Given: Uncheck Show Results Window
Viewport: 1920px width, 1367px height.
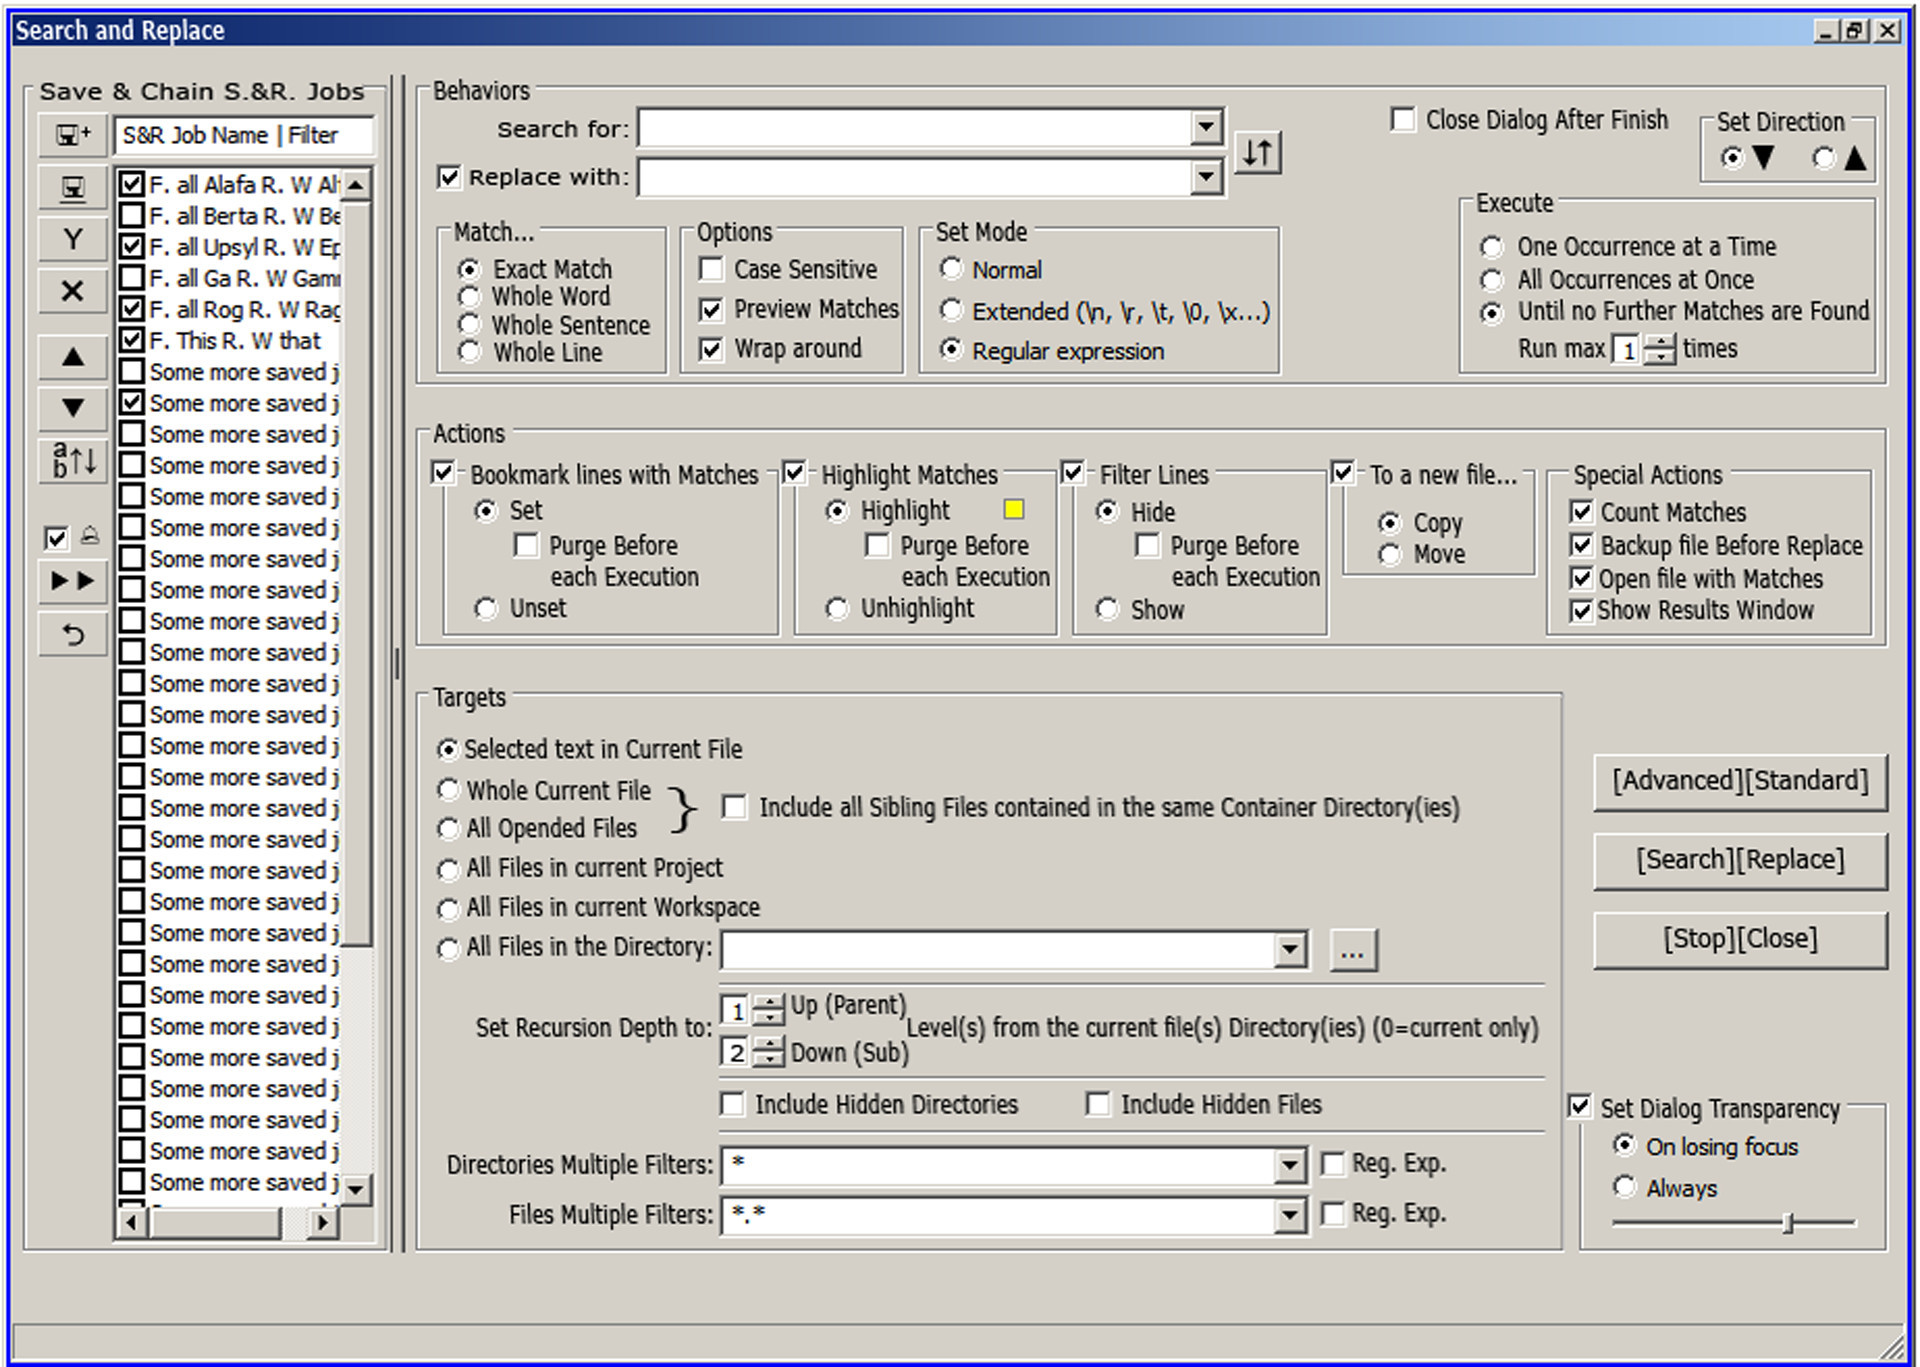Looking at the screenshot, I should (x=1581, y=611).
